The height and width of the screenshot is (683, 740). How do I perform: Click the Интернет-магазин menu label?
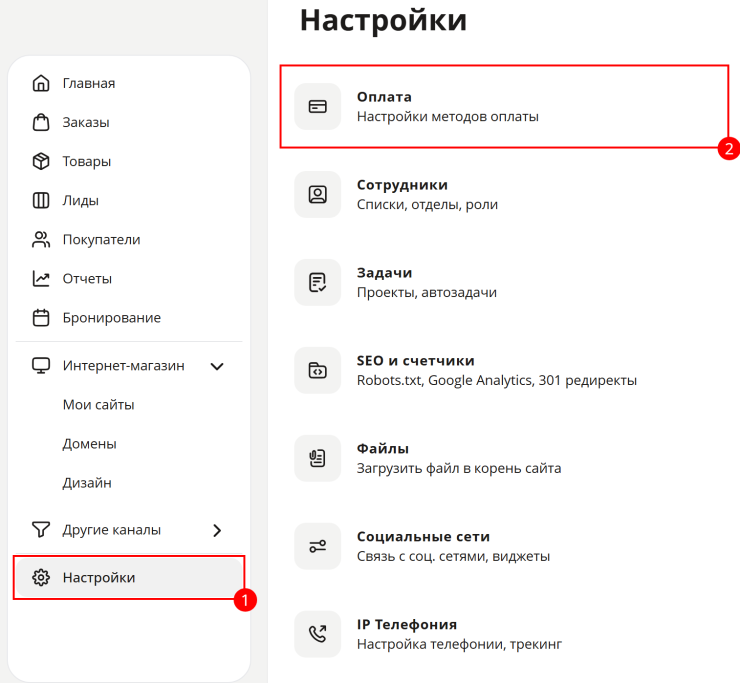tap(124, 366)
